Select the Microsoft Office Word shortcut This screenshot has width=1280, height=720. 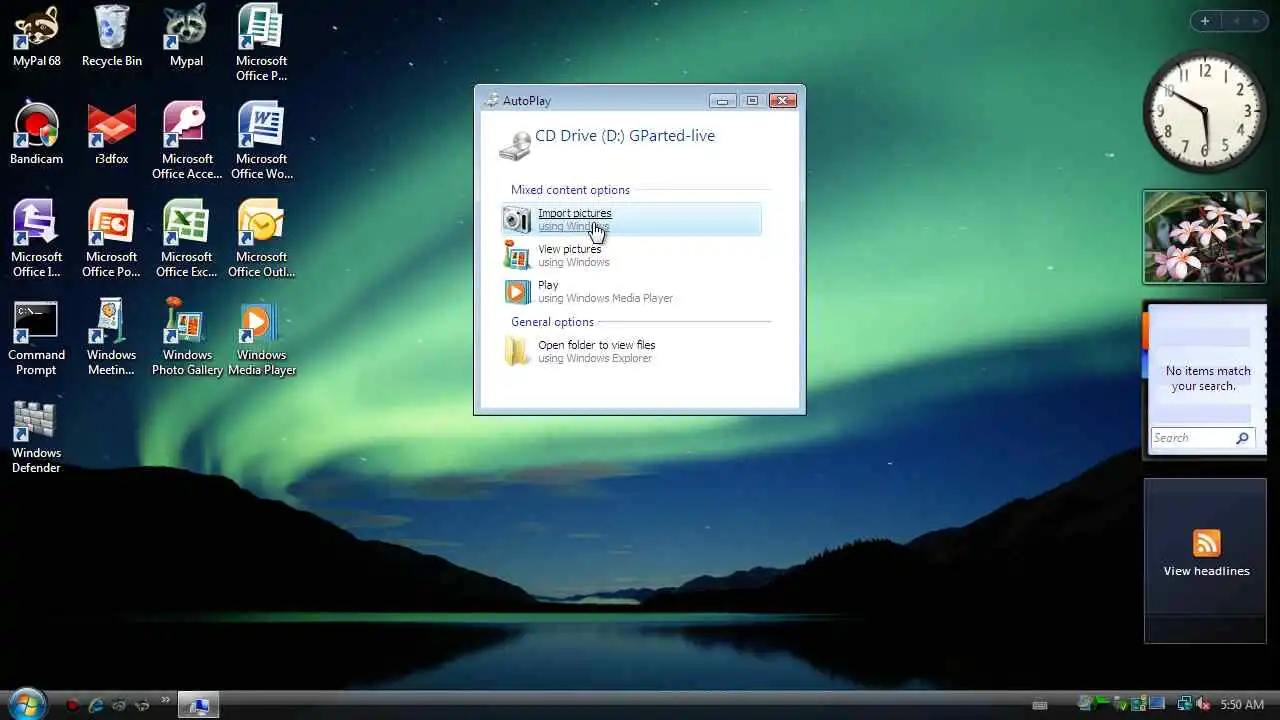pos(261,141)
